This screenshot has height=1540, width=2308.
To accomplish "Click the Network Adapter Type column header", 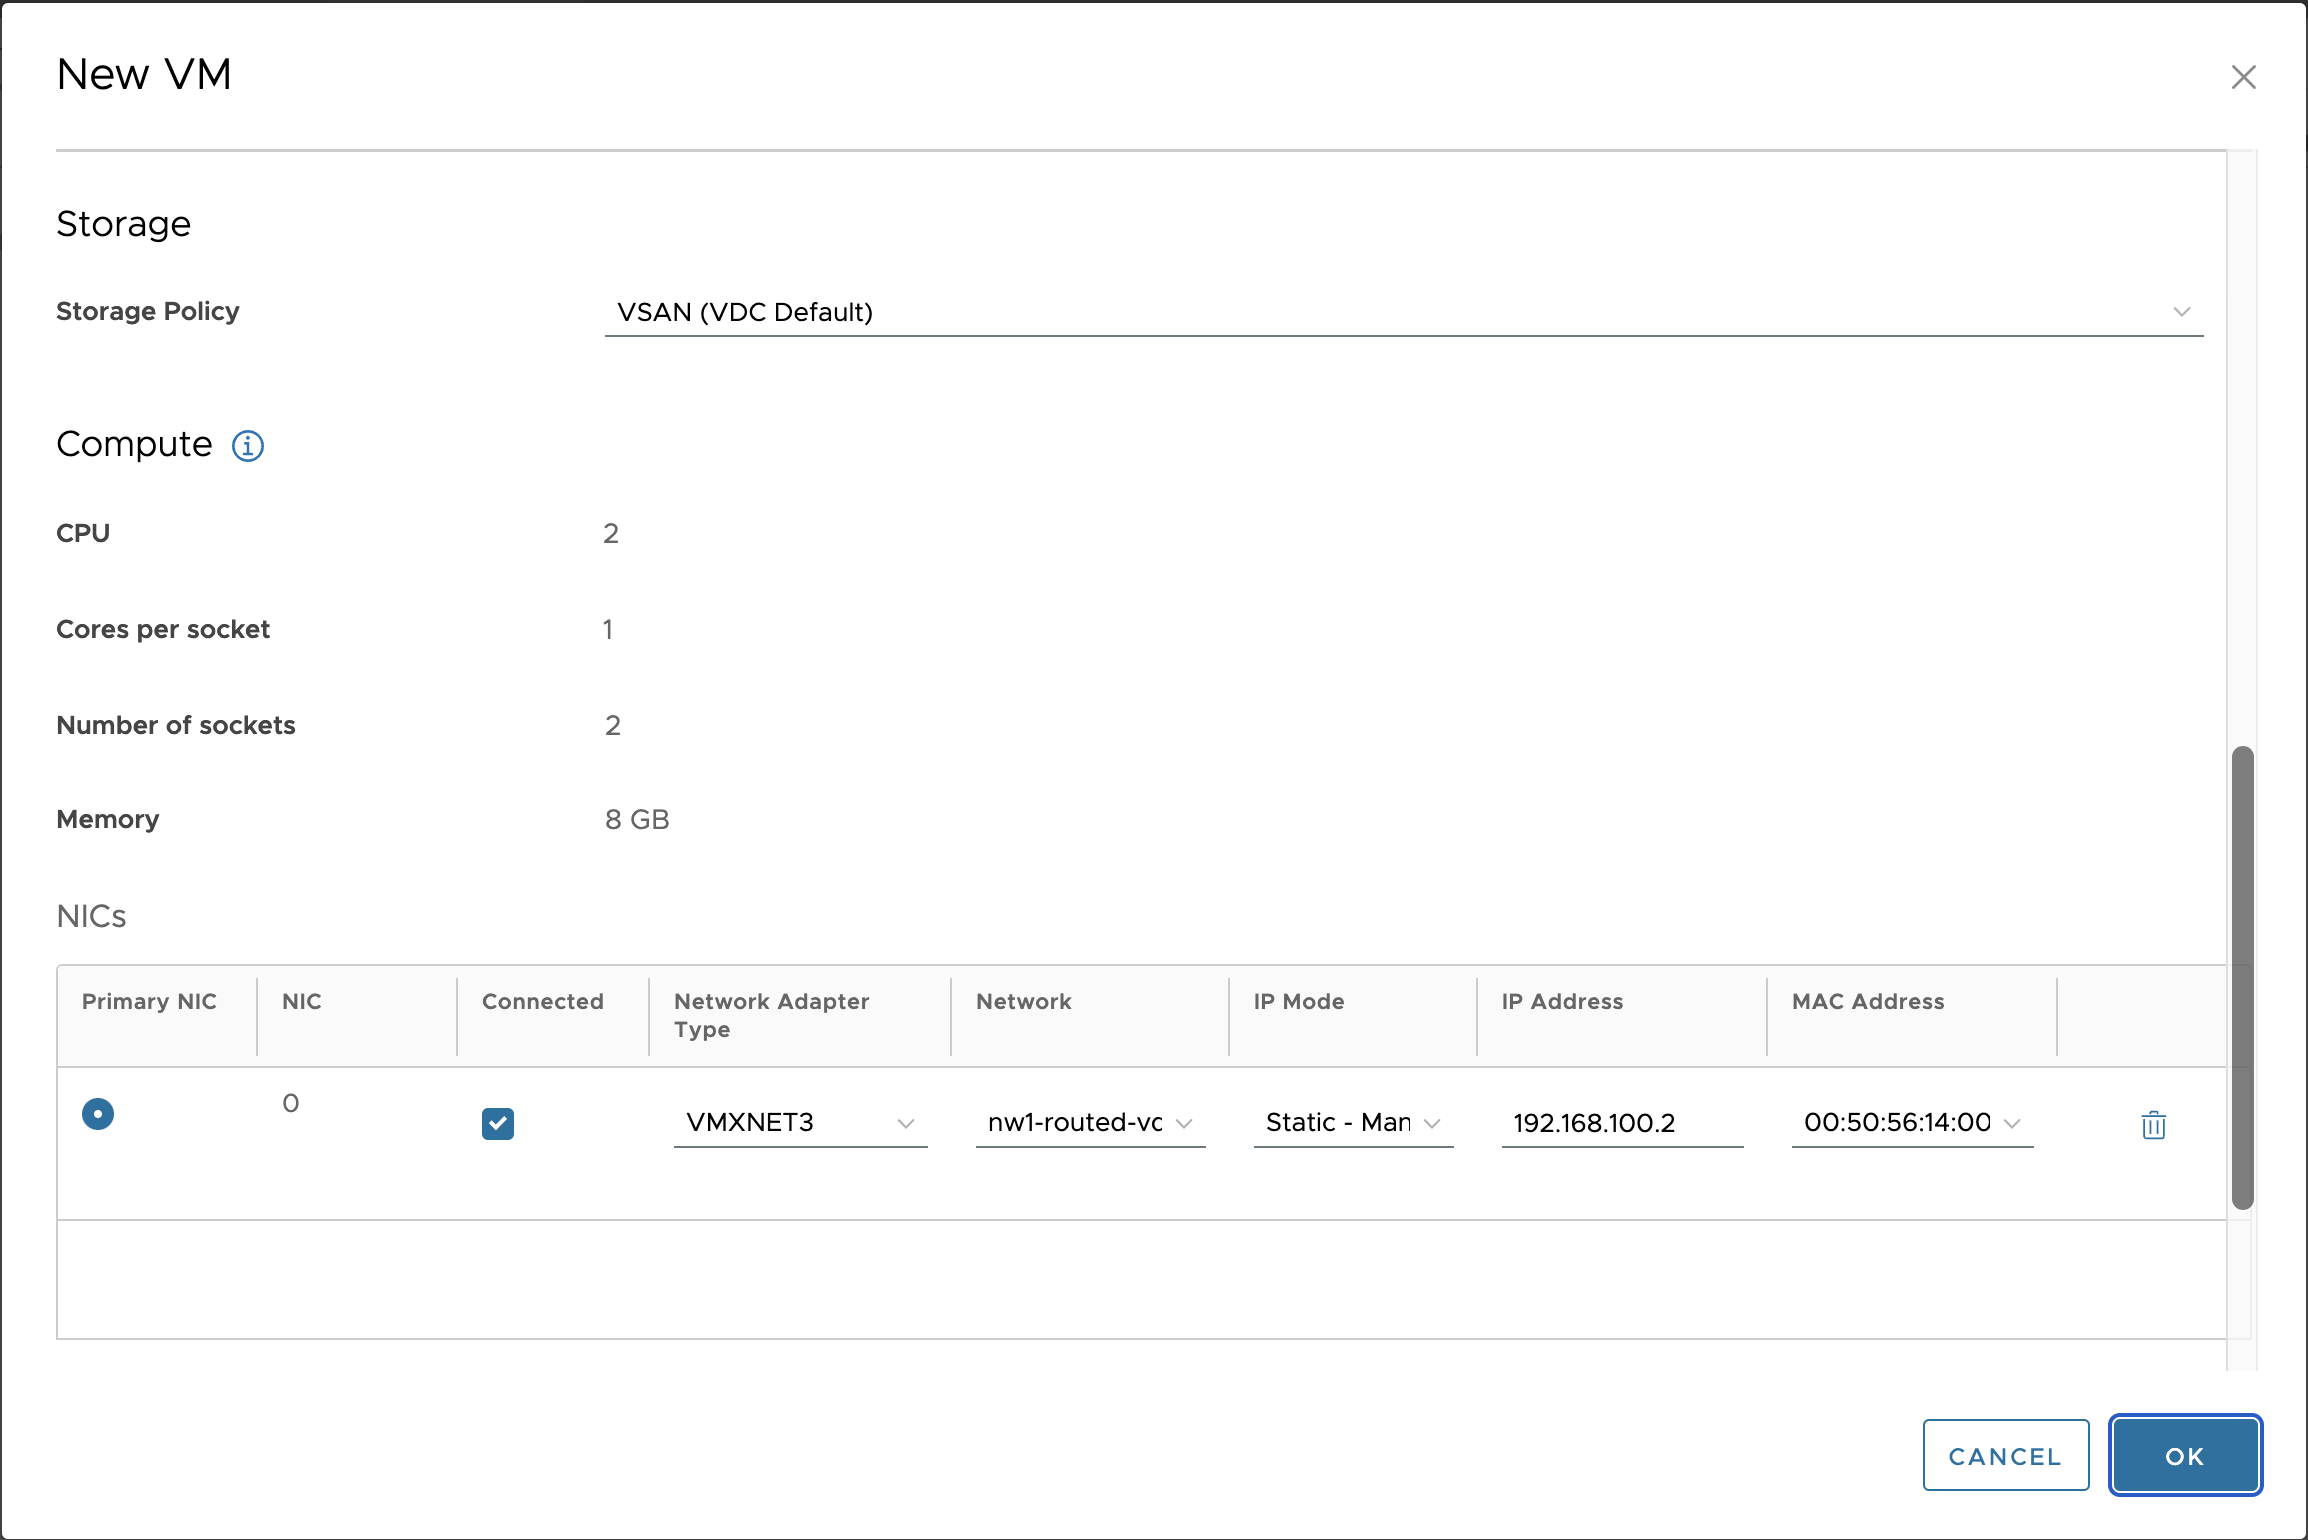I will click(771, 1015).
